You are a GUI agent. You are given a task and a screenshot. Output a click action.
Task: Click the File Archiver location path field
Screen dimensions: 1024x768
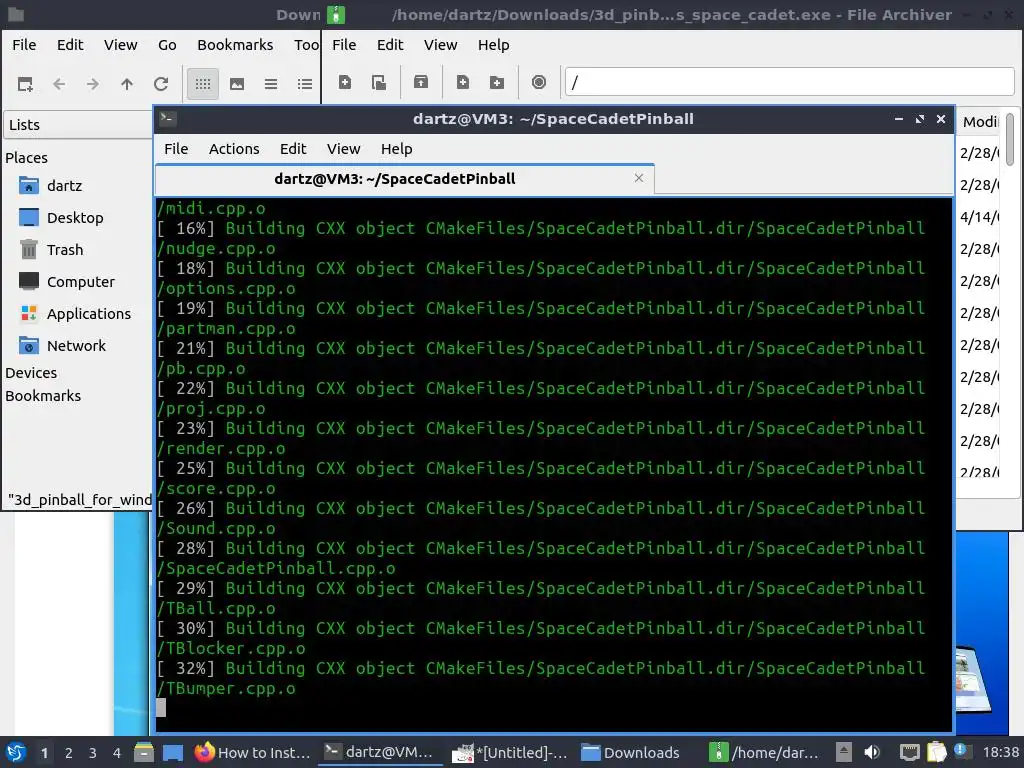click(789, 82)
